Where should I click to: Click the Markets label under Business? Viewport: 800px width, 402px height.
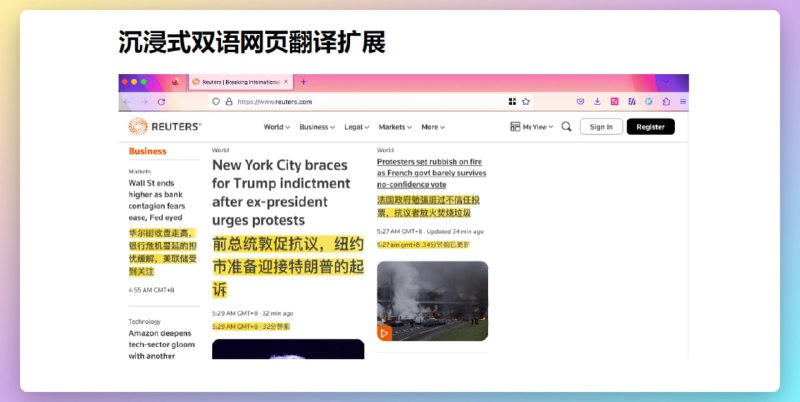(x=140, y=171)
